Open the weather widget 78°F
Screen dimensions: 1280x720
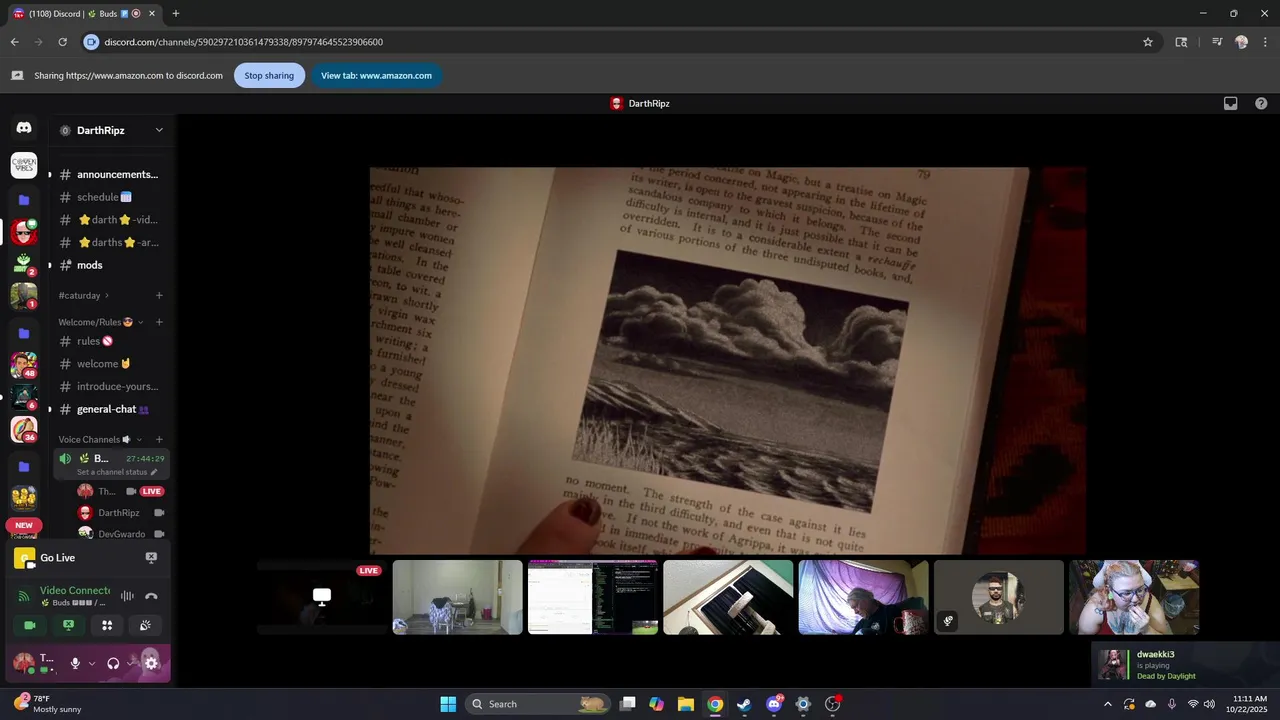pyautogui.click(x=46, y=704)
